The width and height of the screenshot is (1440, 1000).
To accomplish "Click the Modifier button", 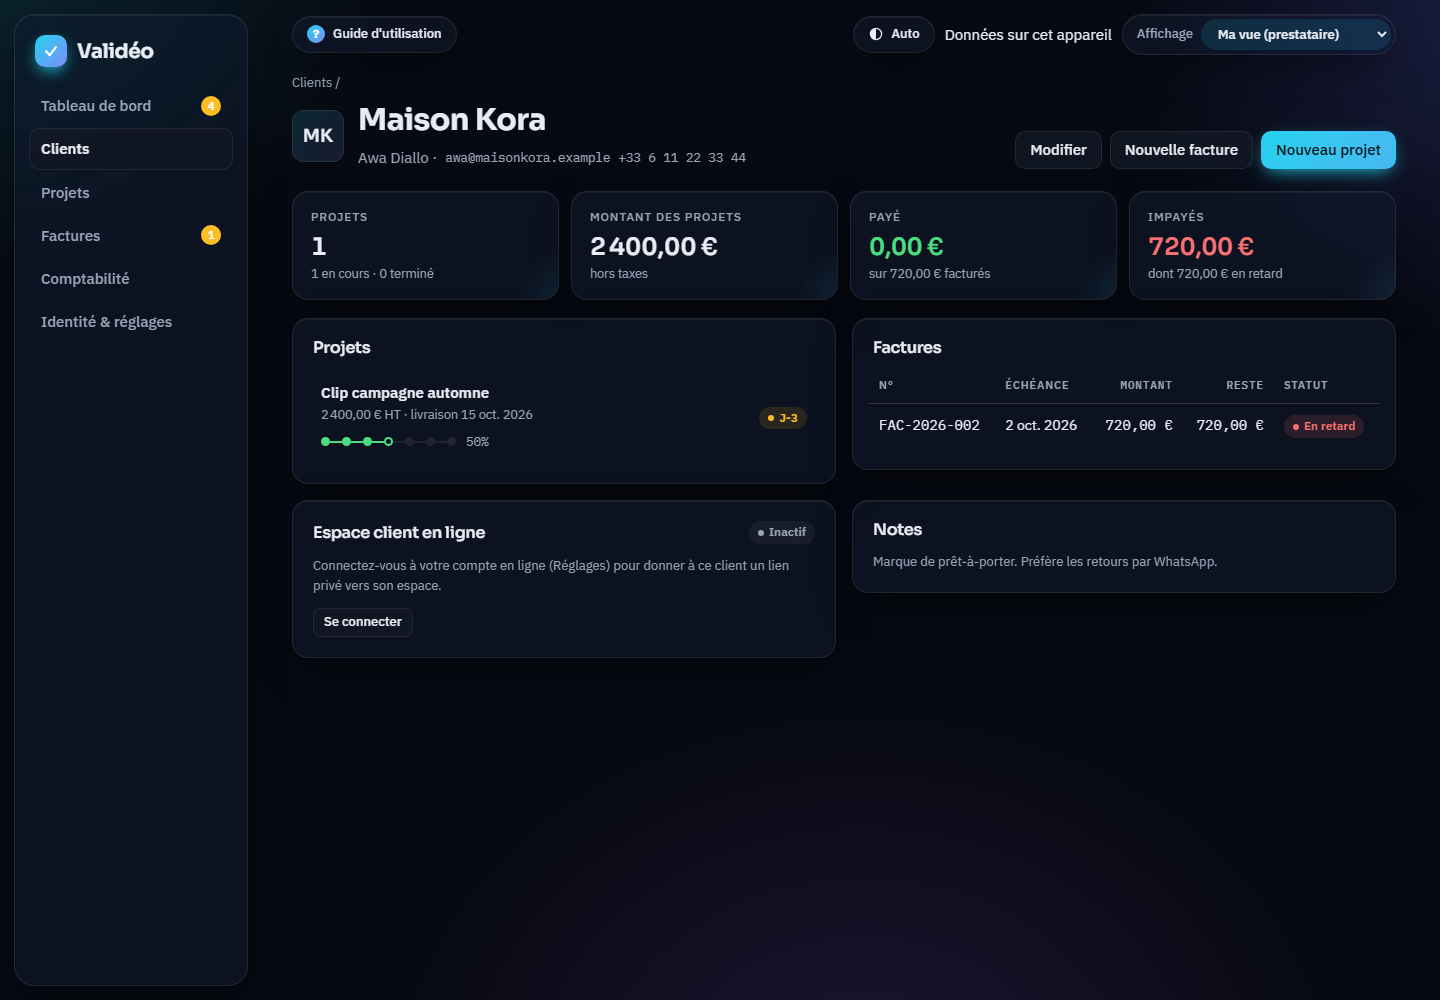I will click(1058, 150).
